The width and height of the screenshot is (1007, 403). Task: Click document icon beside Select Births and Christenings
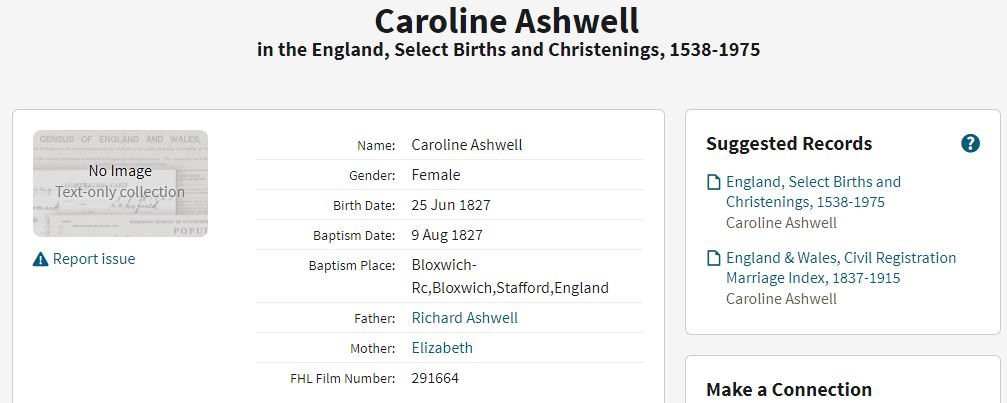click(x=714, y=183)
